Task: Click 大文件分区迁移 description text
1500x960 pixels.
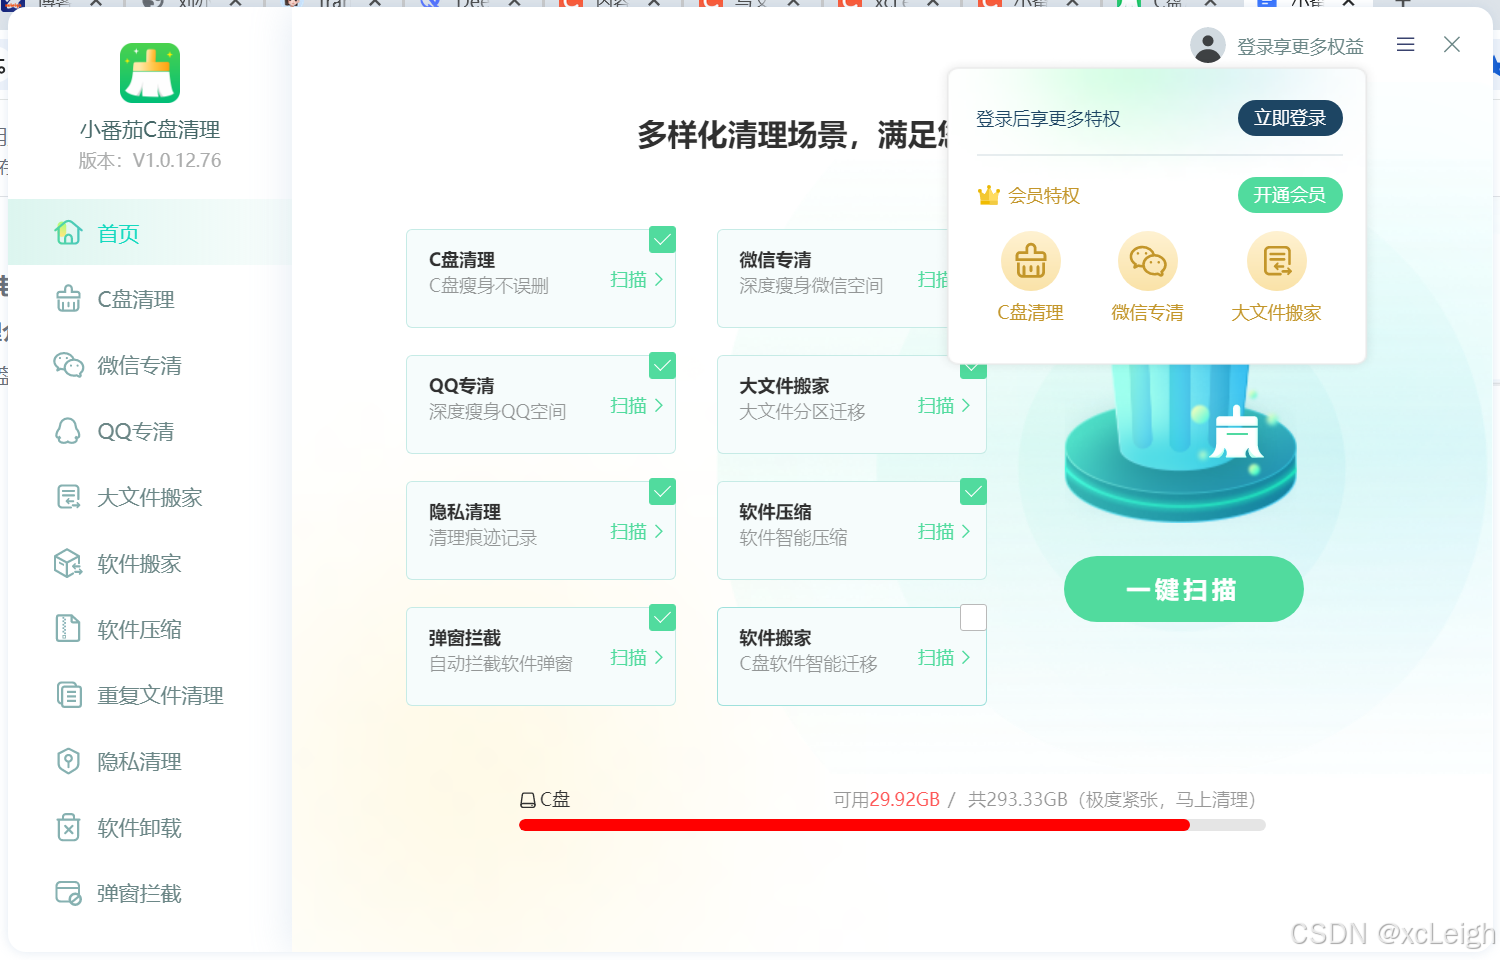Action: tap(802, 412)
